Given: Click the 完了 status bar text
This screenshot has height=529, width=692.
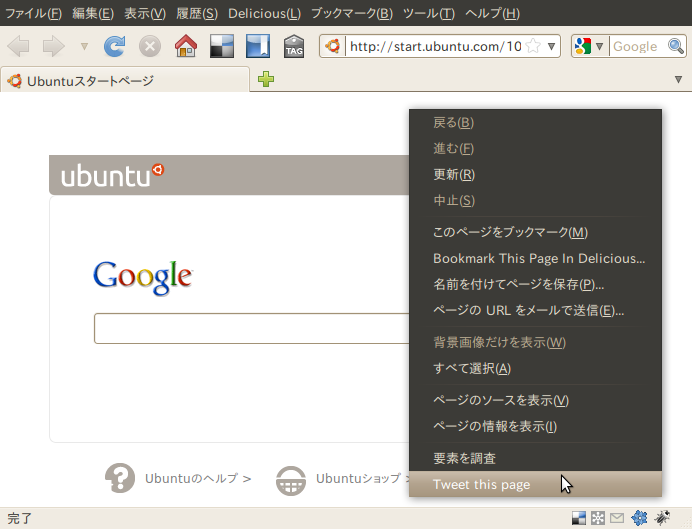Looking at the screenshot, I should click(19, 518).
